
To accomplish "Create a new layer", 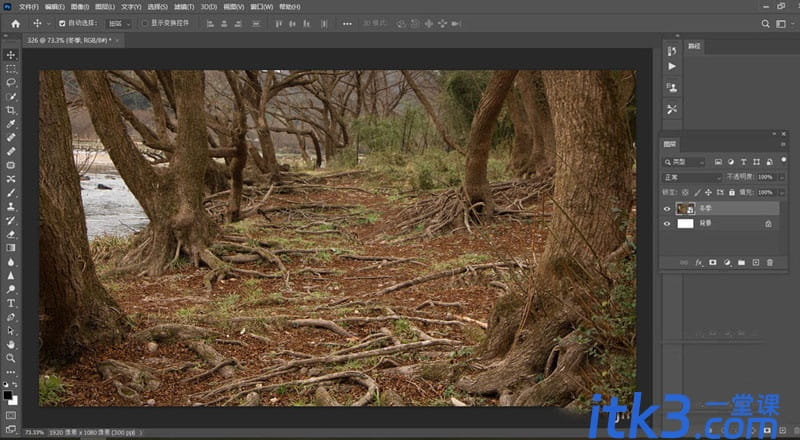I will click(756, 262).
